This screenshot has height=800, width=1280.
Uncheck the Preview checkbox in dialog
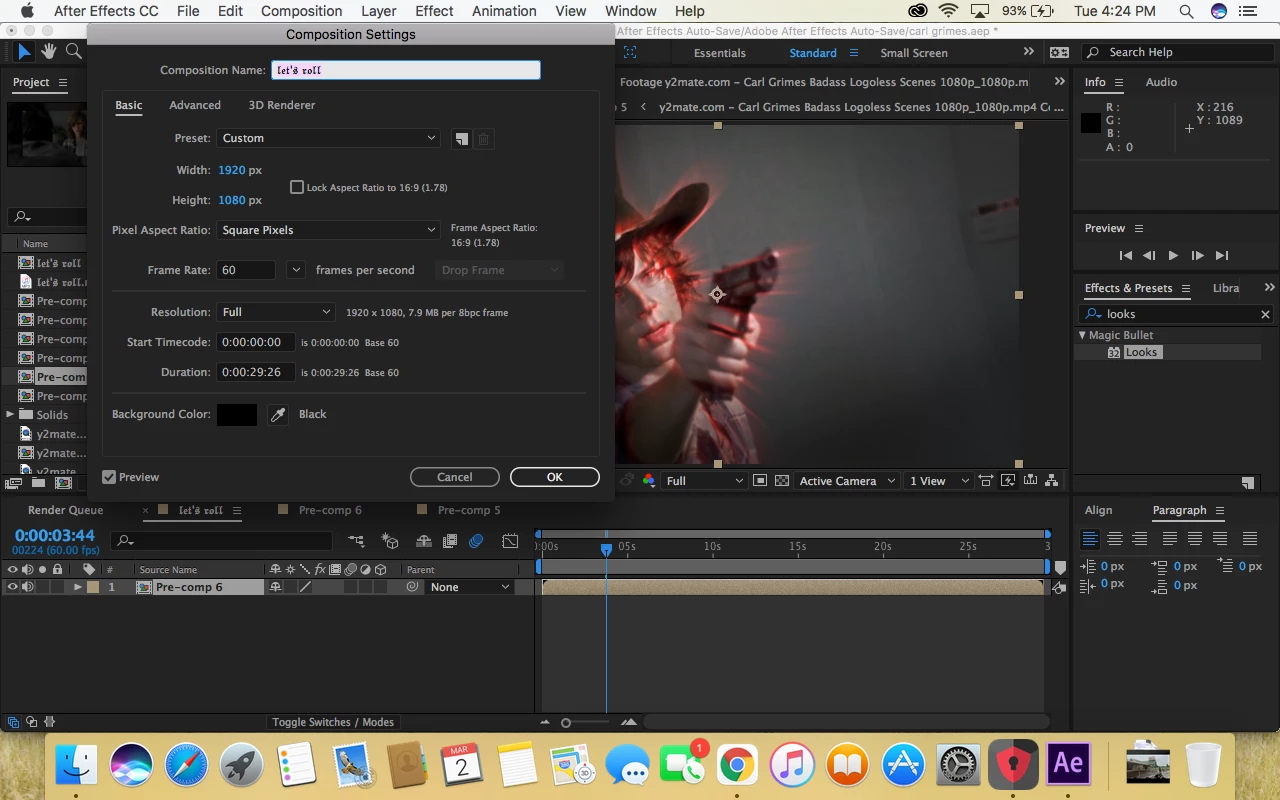(x=109, y=477)
